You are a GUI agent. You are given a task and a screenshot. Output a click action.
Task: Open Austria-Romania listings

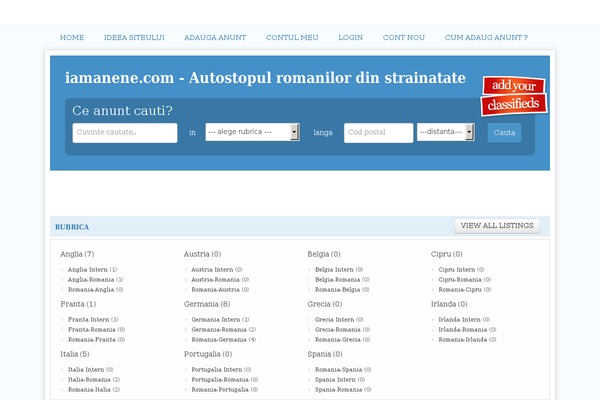[x=220, y=279]
